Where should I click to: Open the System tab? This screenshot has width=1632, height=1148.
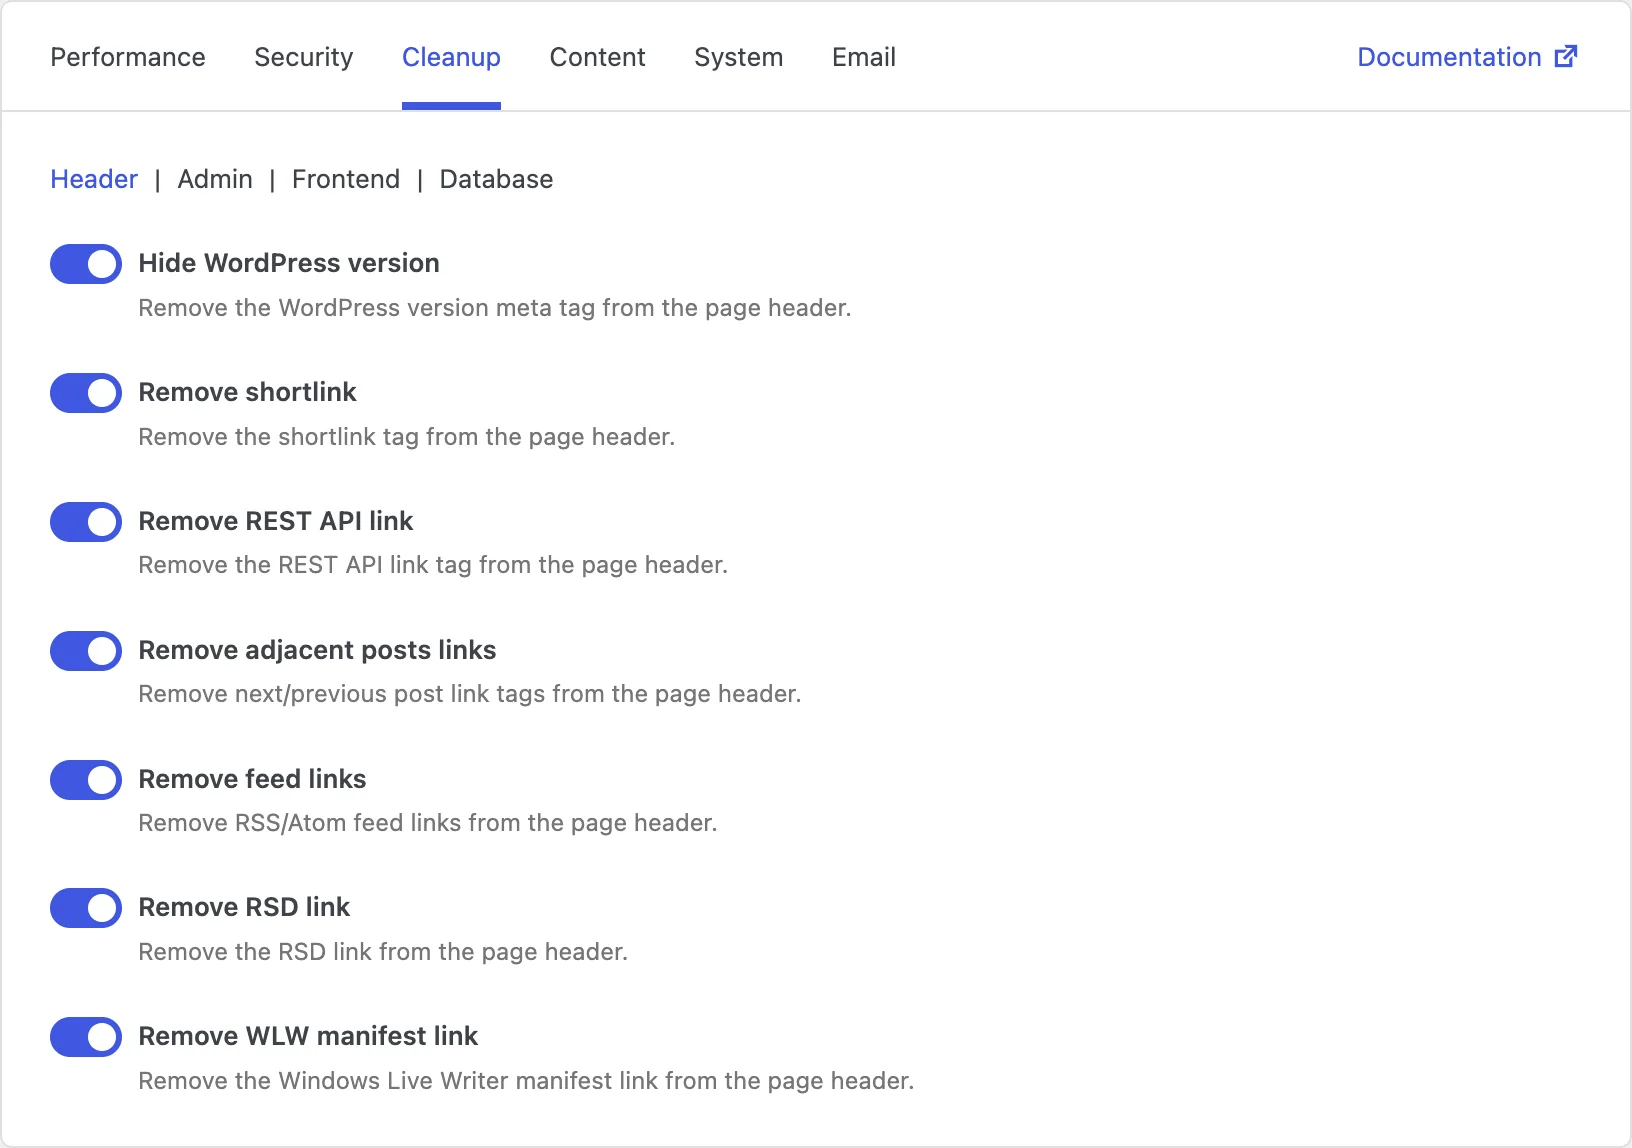click(739, 57)
